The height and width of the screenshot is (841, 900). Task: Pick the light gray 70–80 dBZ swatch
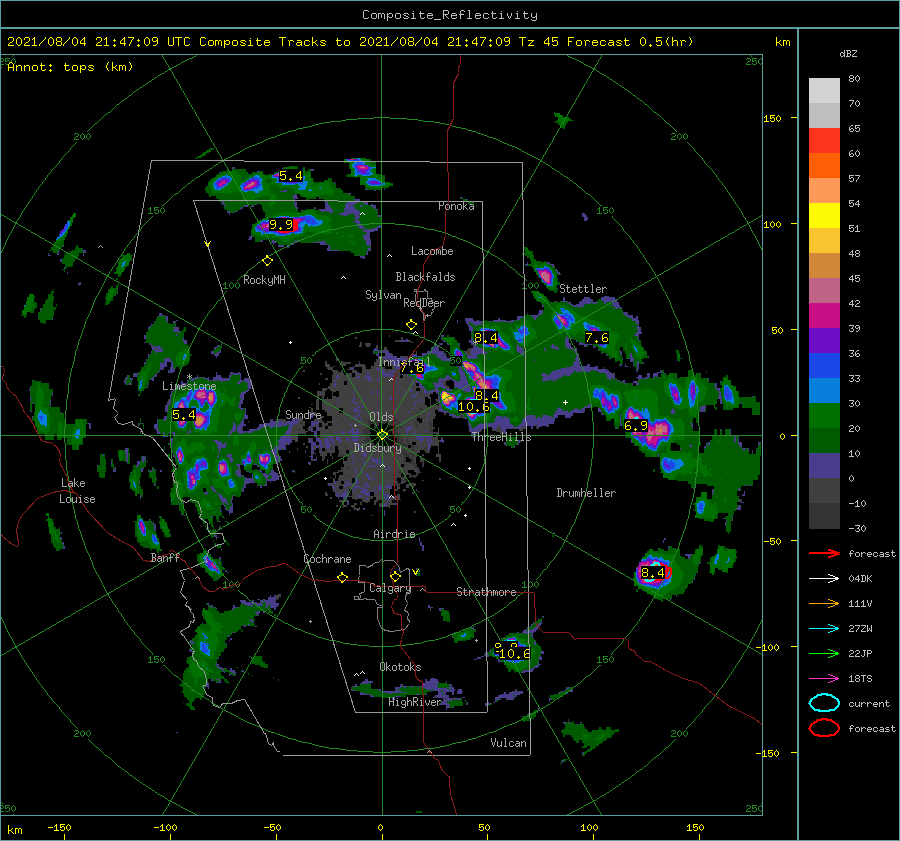824,91
